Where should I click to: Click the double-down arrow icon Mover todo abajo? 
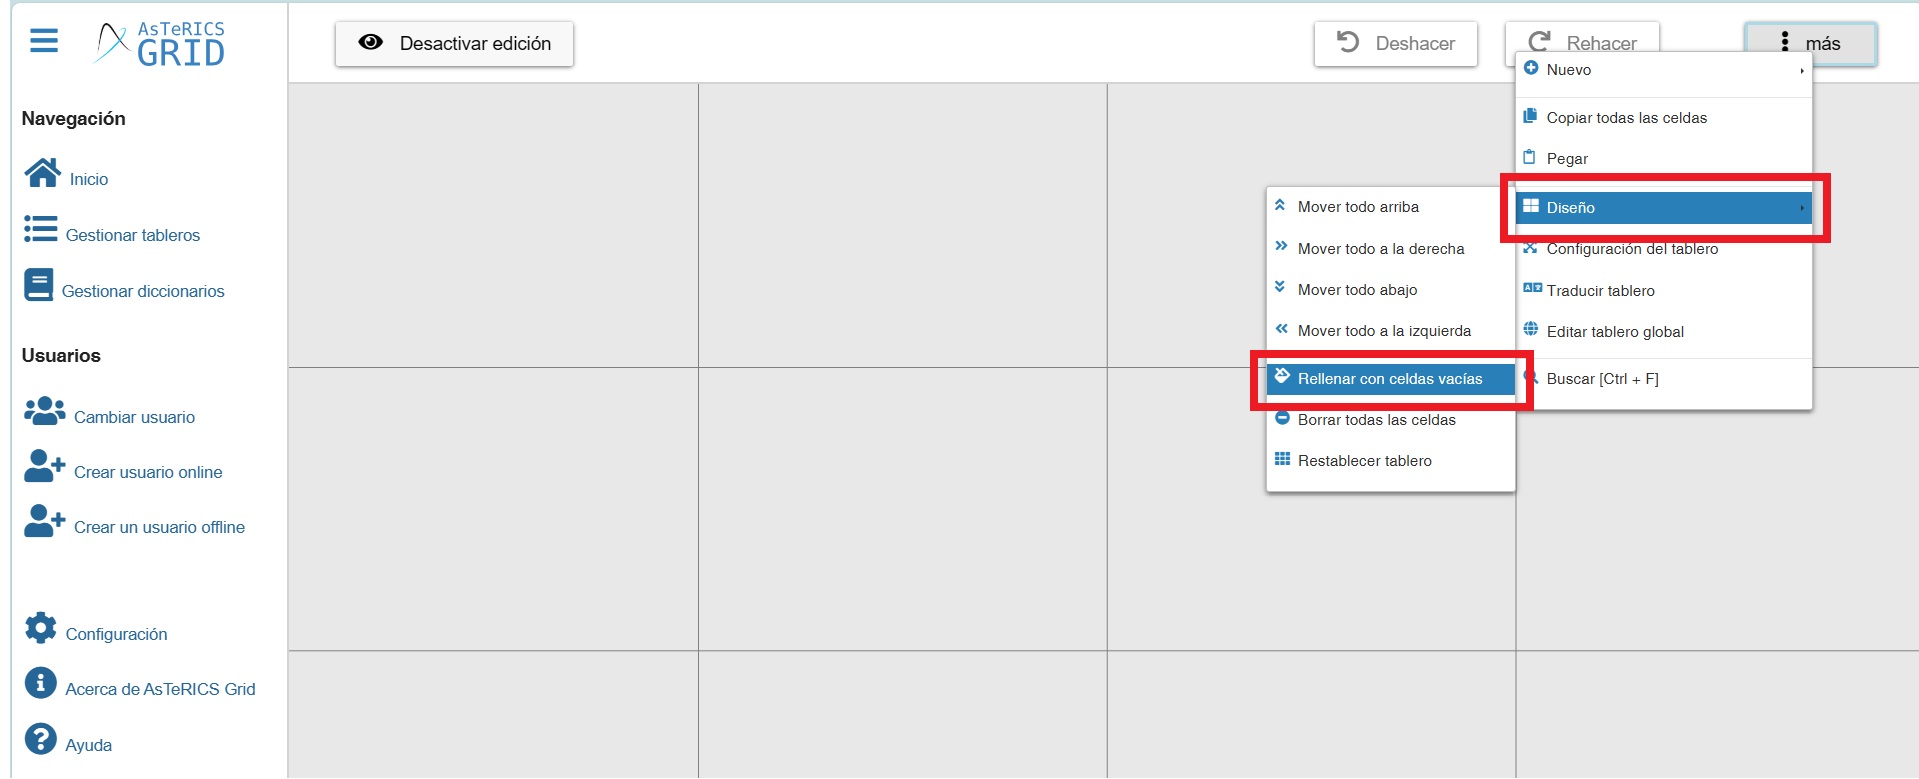click(1280, 287)
